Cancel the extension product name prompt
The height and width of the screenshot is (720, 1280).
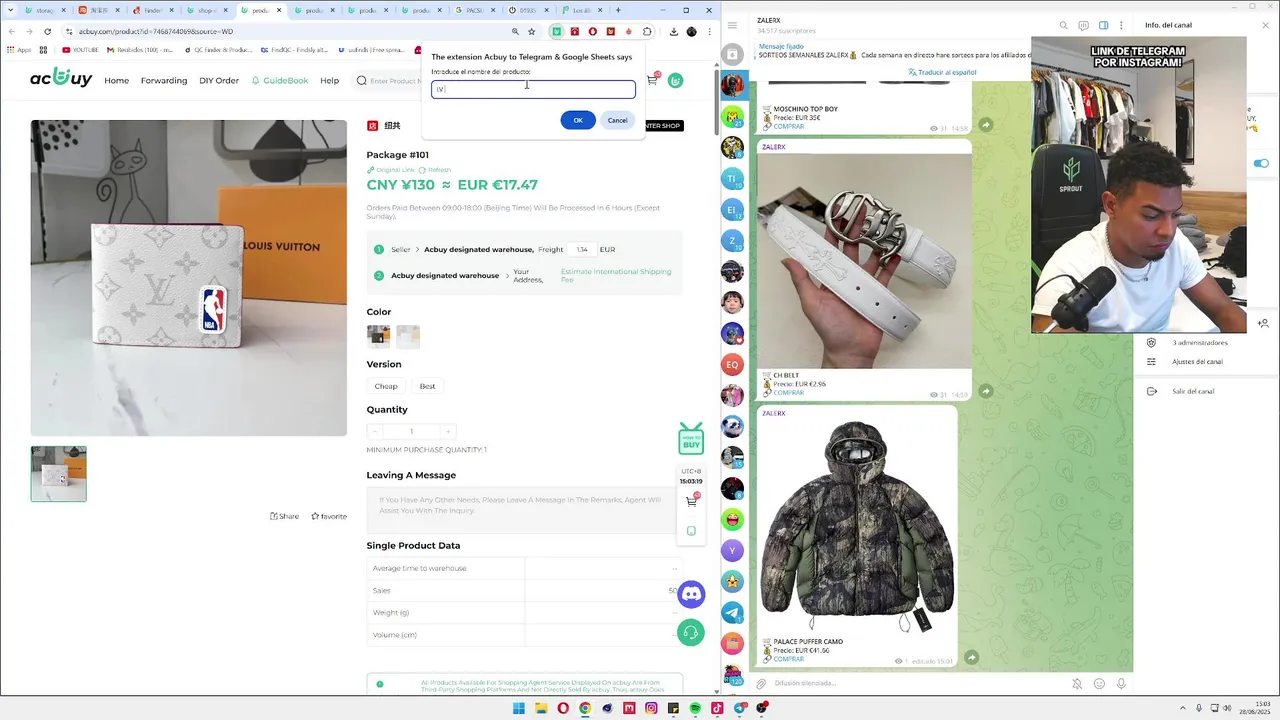617,120
